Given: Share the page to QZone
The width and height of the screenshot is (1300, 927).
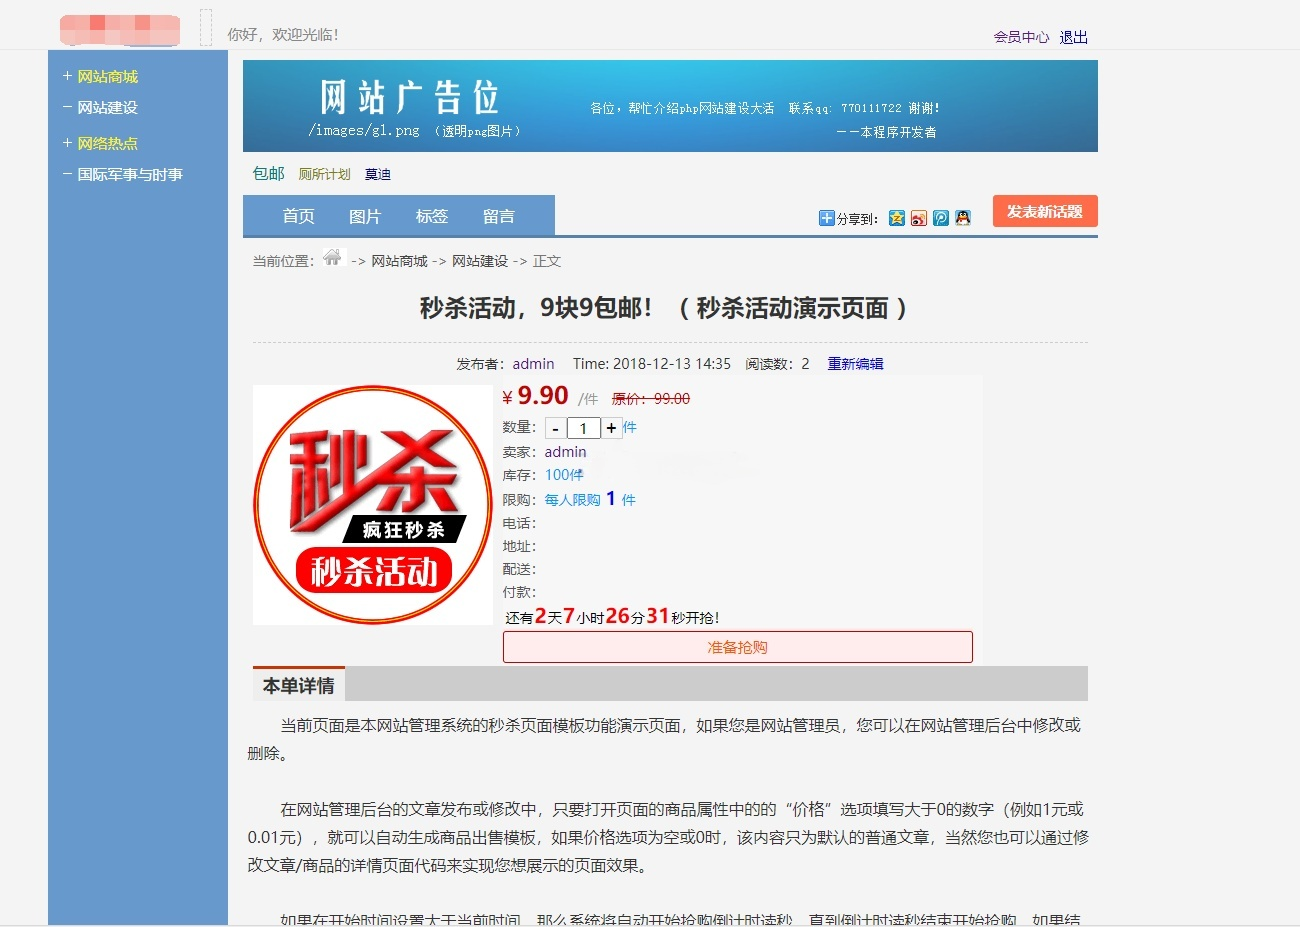Looking at the screenshot, I should [897, 218].
